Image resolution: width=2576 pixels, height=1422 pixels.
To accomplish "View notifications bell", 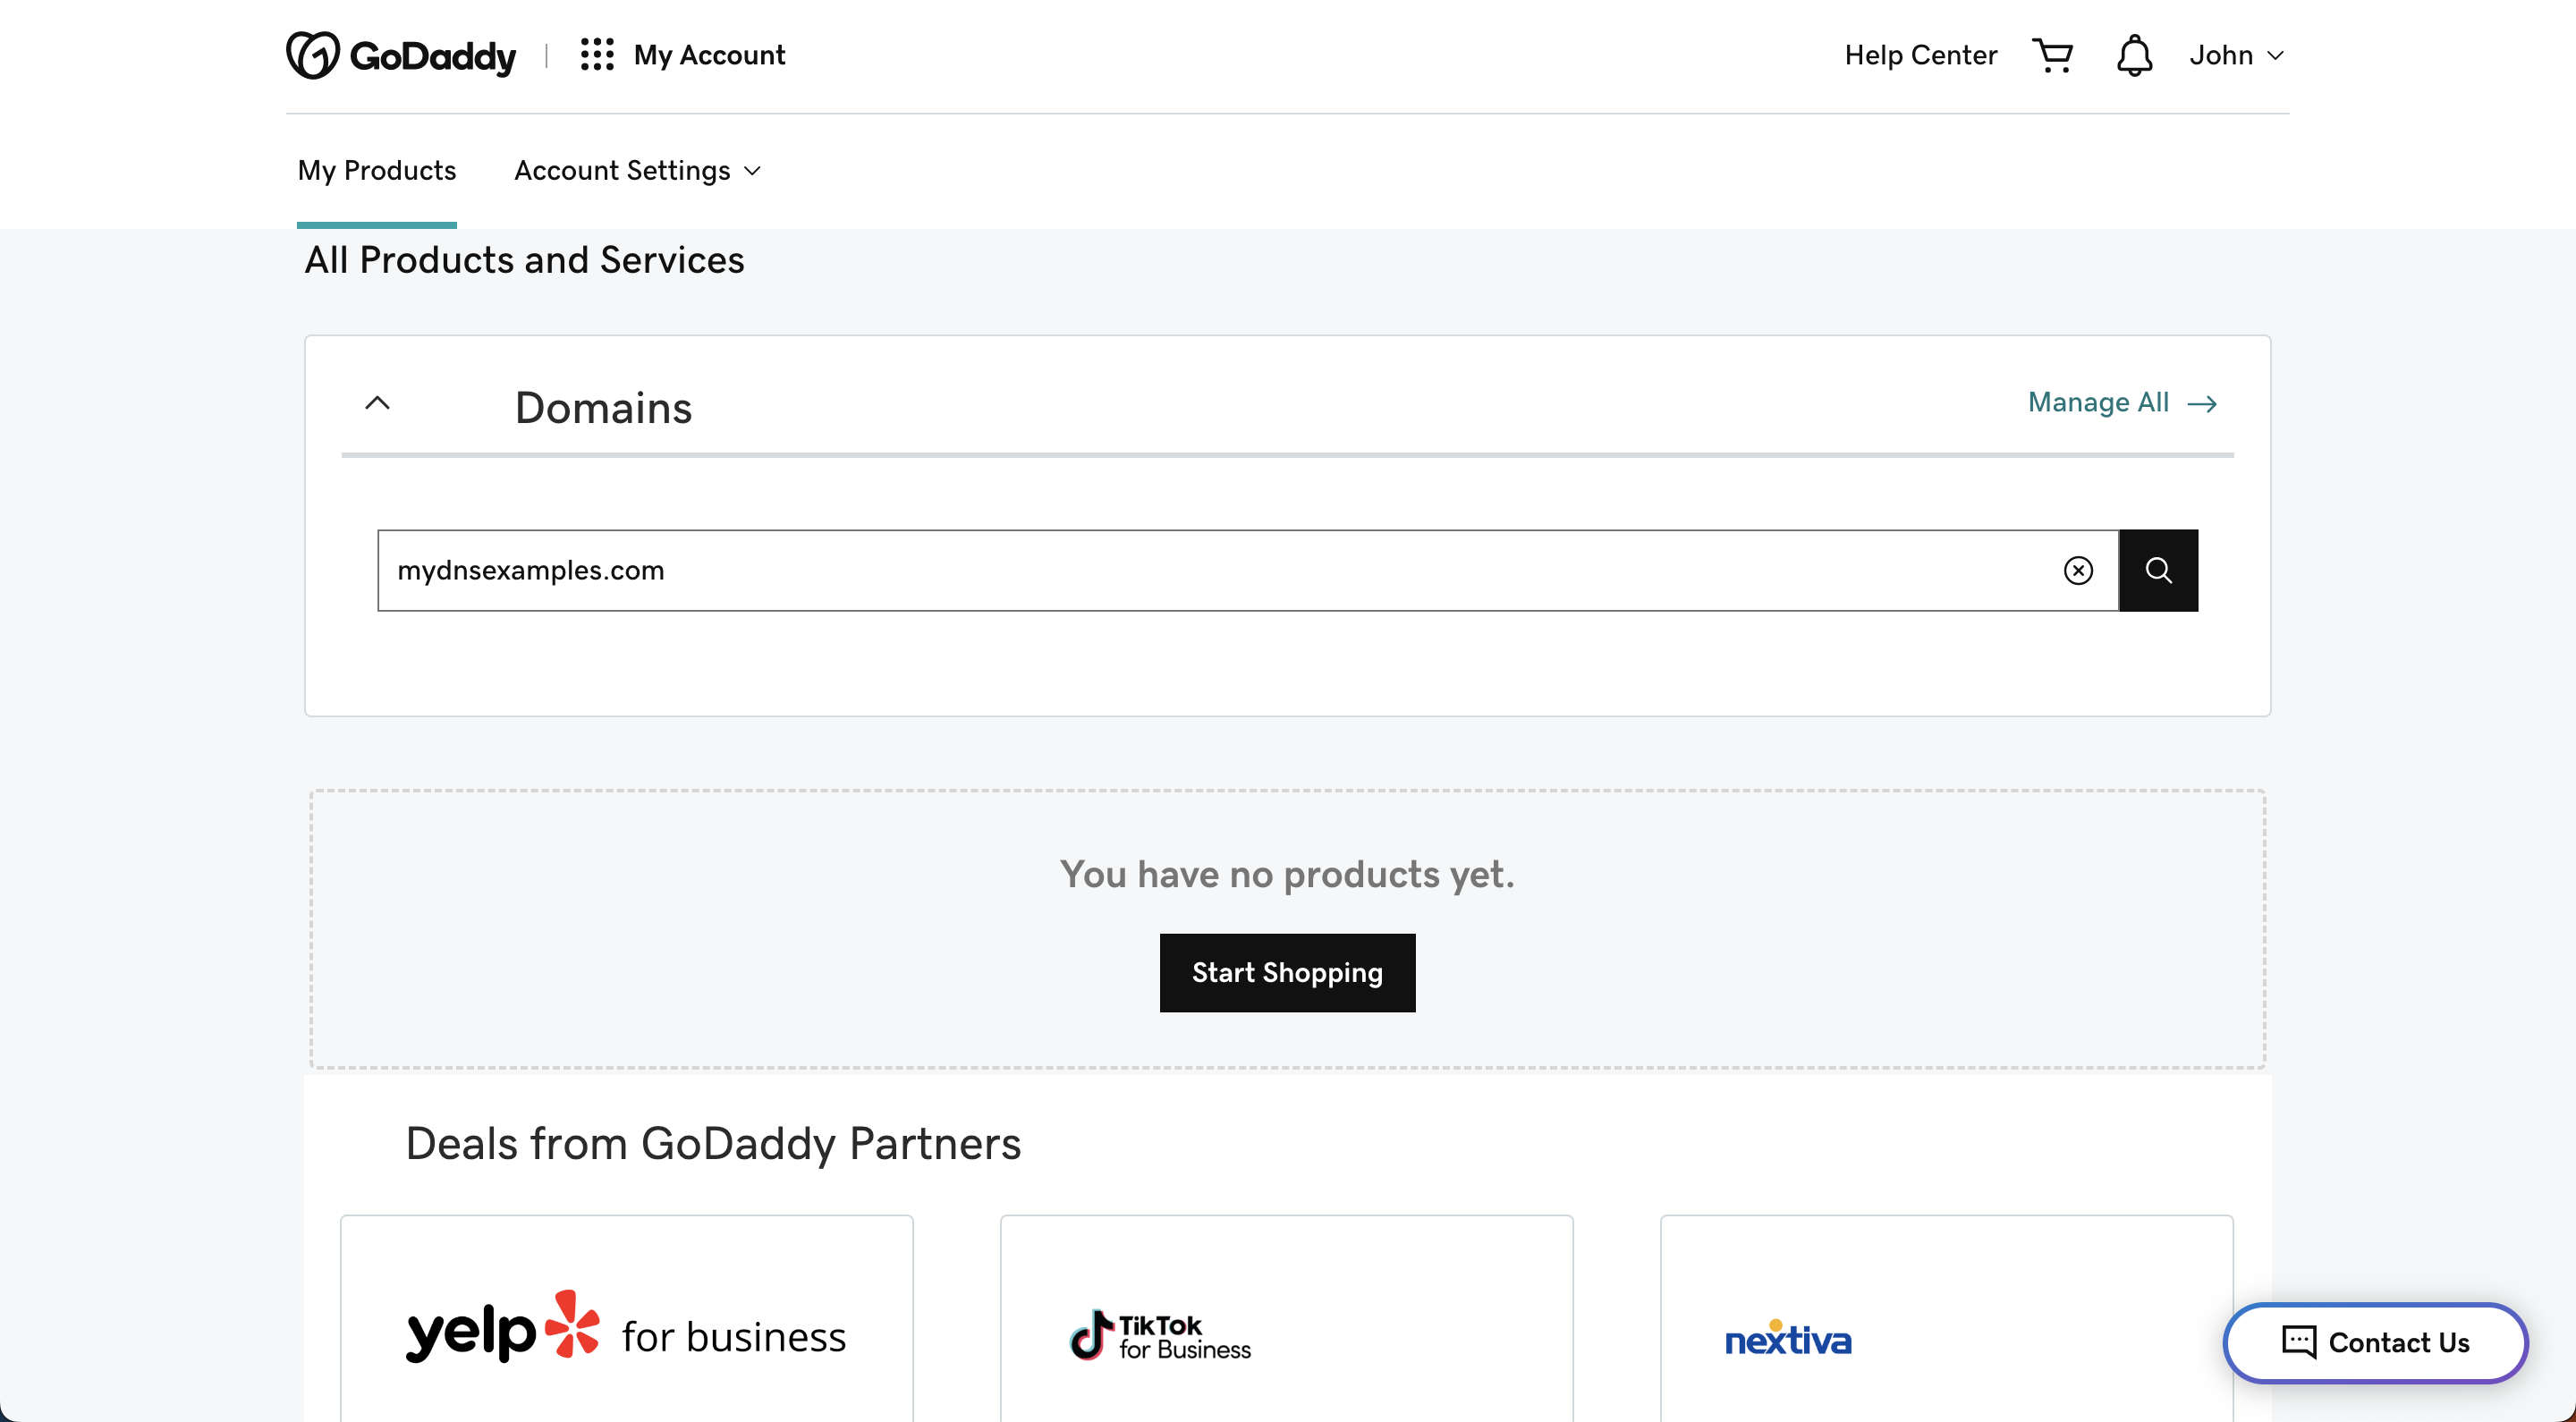I will [x=2133, y=55].
